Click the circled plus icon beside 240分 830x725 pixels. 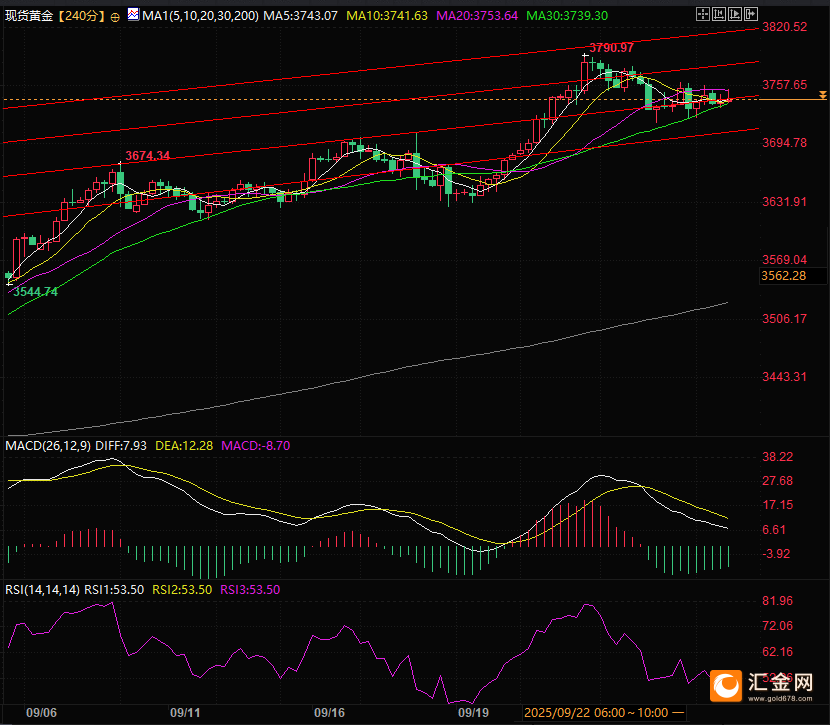[x=115, y=17]
